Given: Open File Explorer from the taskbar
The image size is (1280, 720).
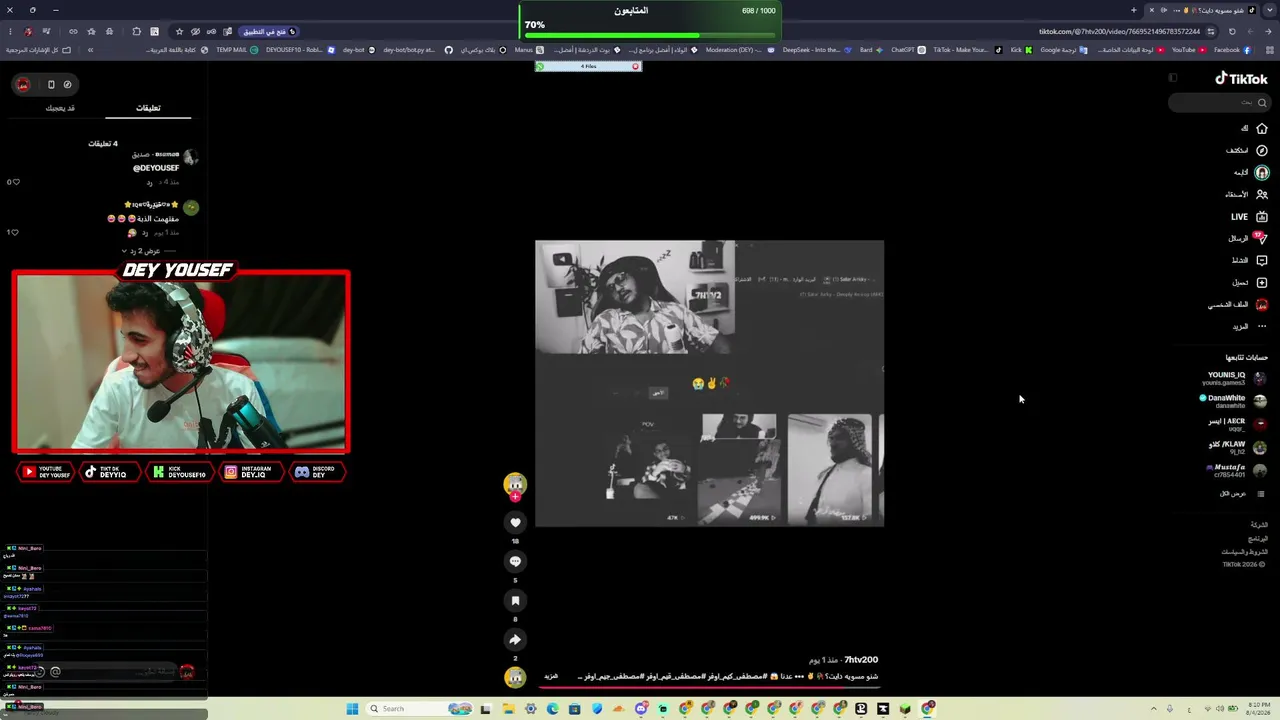Looking at the screenshot, I should (x=508, y=709).
